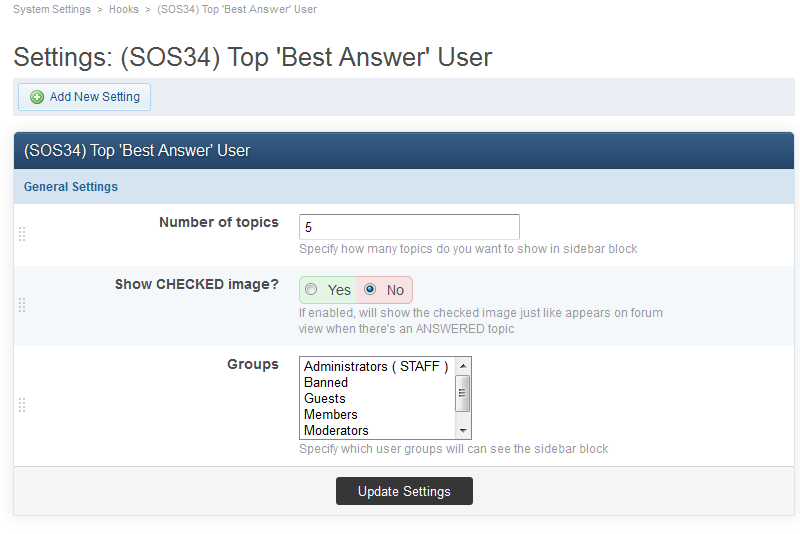The height and width of the screenshot is (534, 800).
Task: Choose Members in Groups list
Action: (x=331, y=415)
